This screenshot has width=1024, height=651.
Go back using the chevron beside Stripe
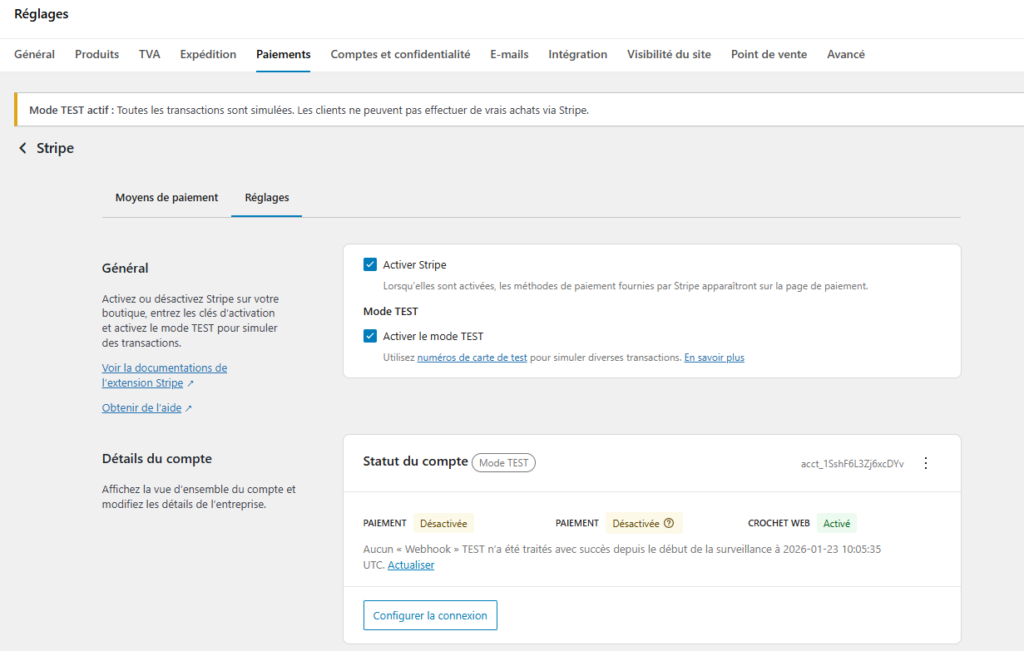23,148
